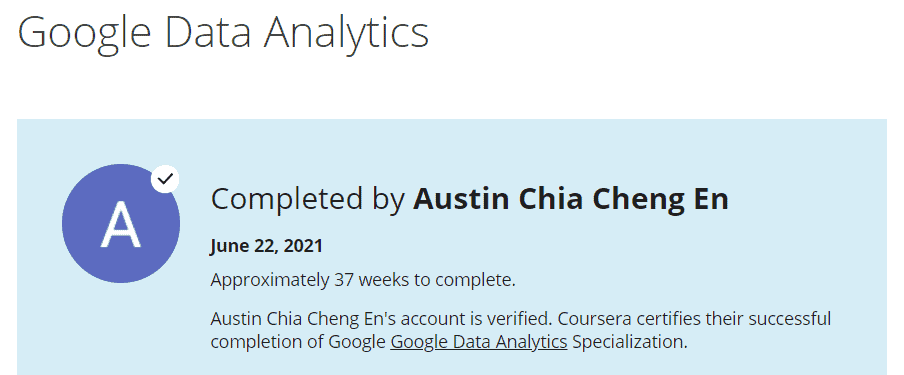This screenshot has width=904, height=375.
Task: Click the word weeks in duration line
Action: coord(379,280)
